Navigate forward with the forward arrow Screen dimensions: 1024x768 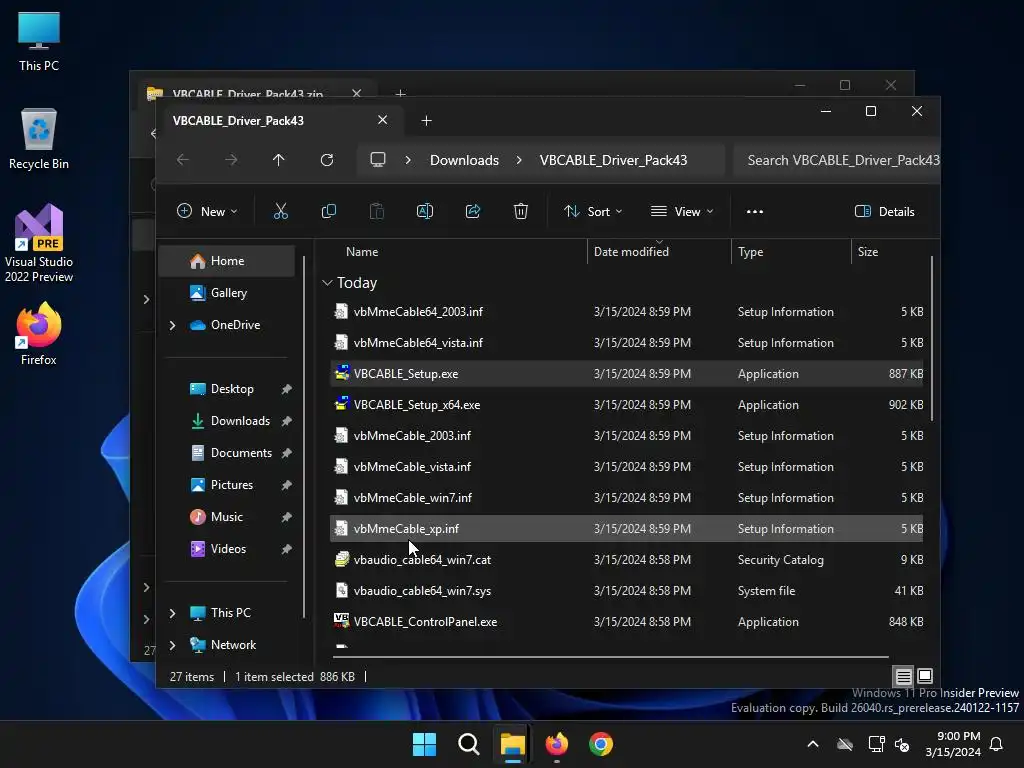[x=231, y=160]
